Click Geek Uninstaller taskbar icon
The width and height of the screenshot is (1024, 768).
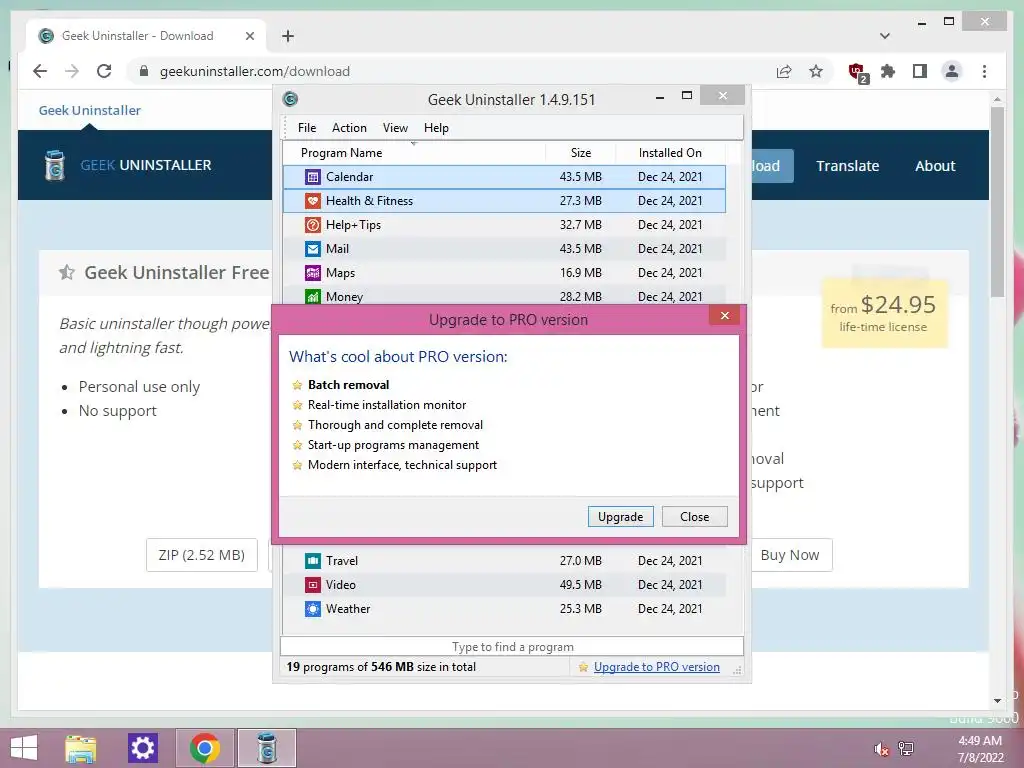point(266,748)
